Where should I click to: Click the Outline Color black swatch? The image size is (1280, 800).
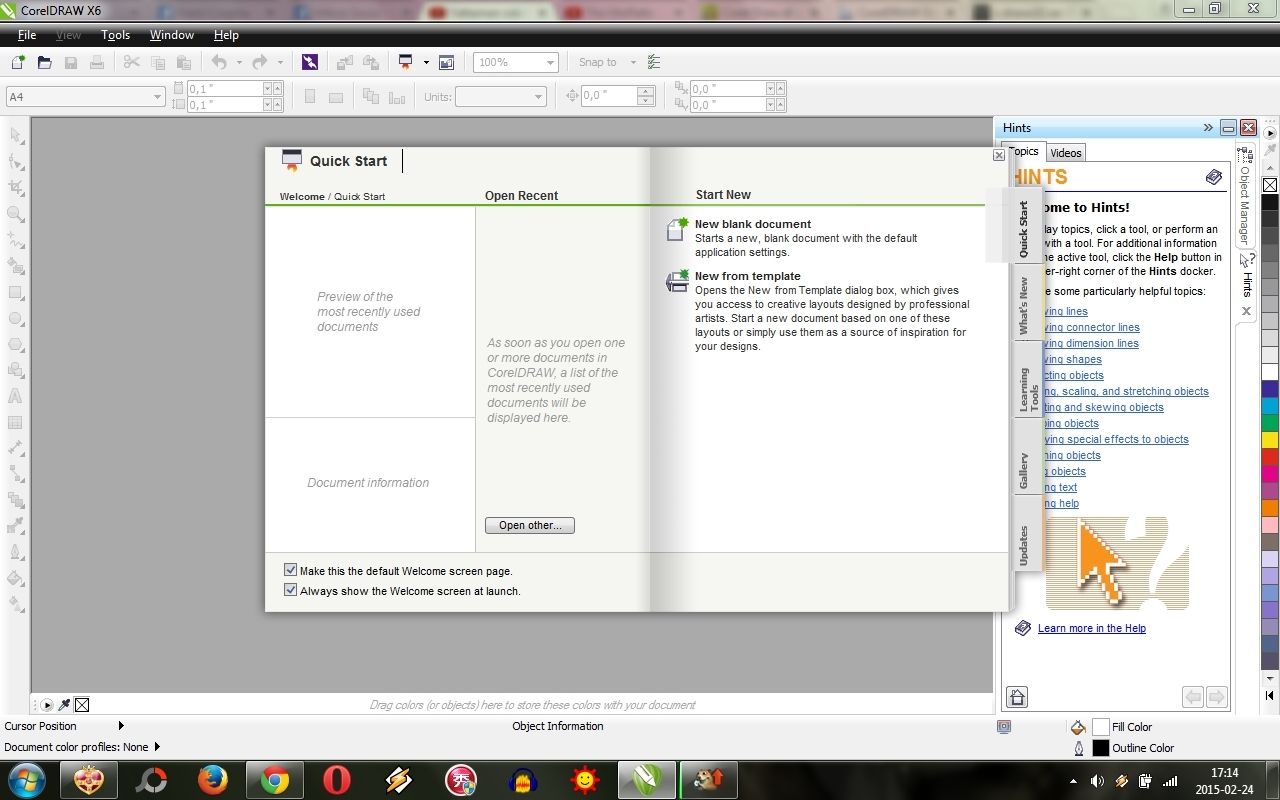pyautogui.click(x=1100, y=748)
